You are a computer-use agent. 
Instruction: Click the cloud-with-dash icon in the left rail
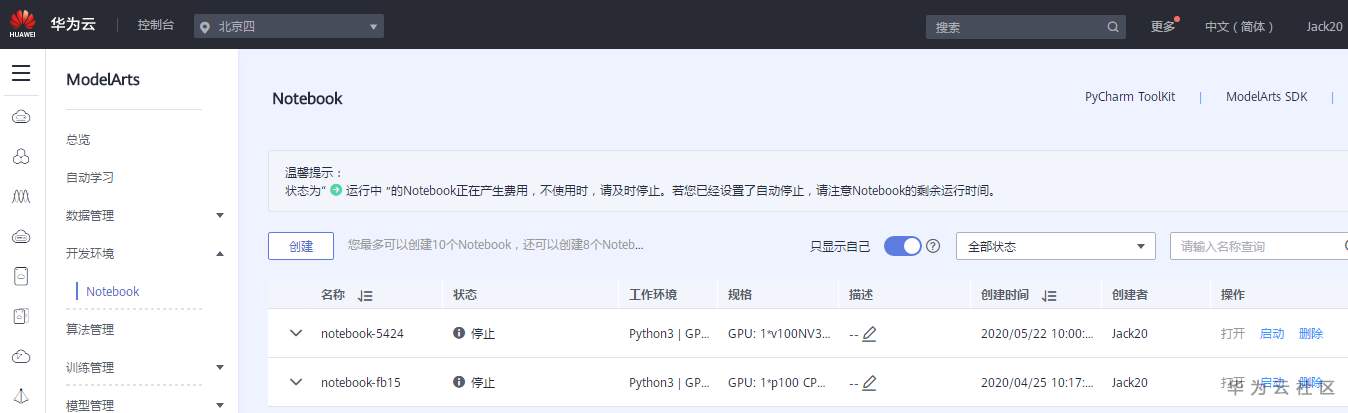(21, 356)
